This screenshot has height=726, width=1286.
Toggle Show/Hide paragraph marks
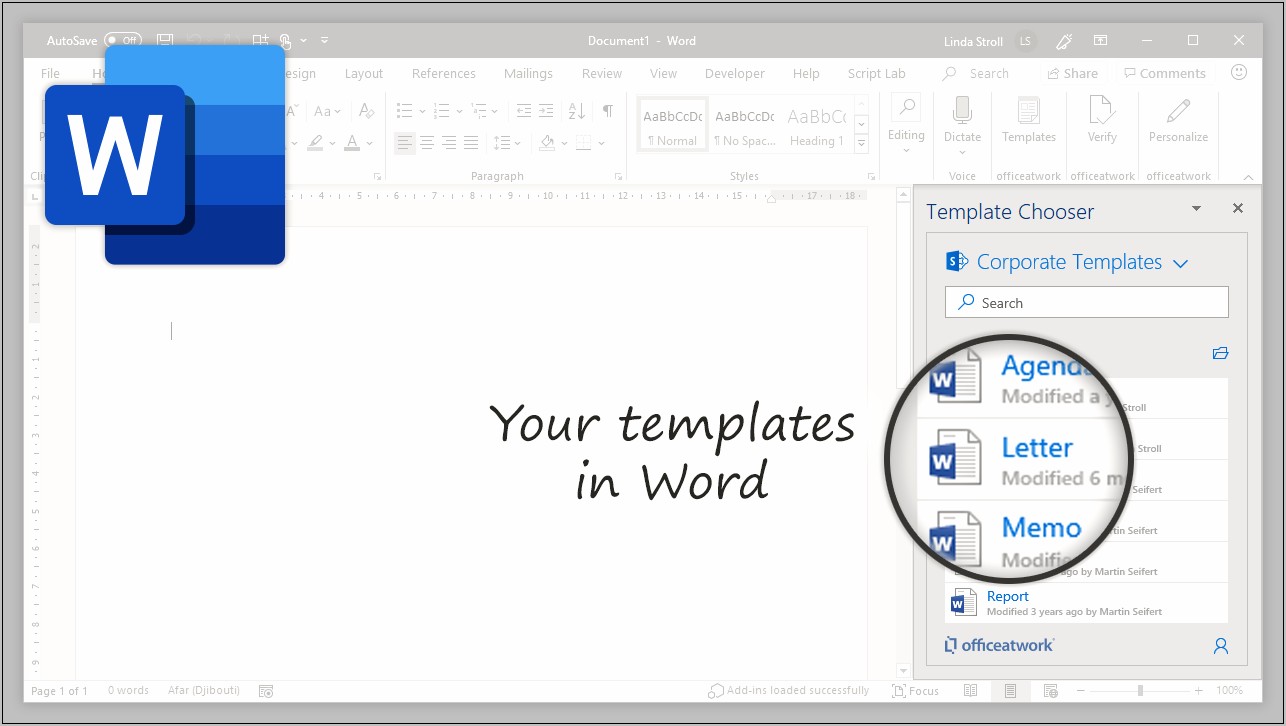point(607,111)
